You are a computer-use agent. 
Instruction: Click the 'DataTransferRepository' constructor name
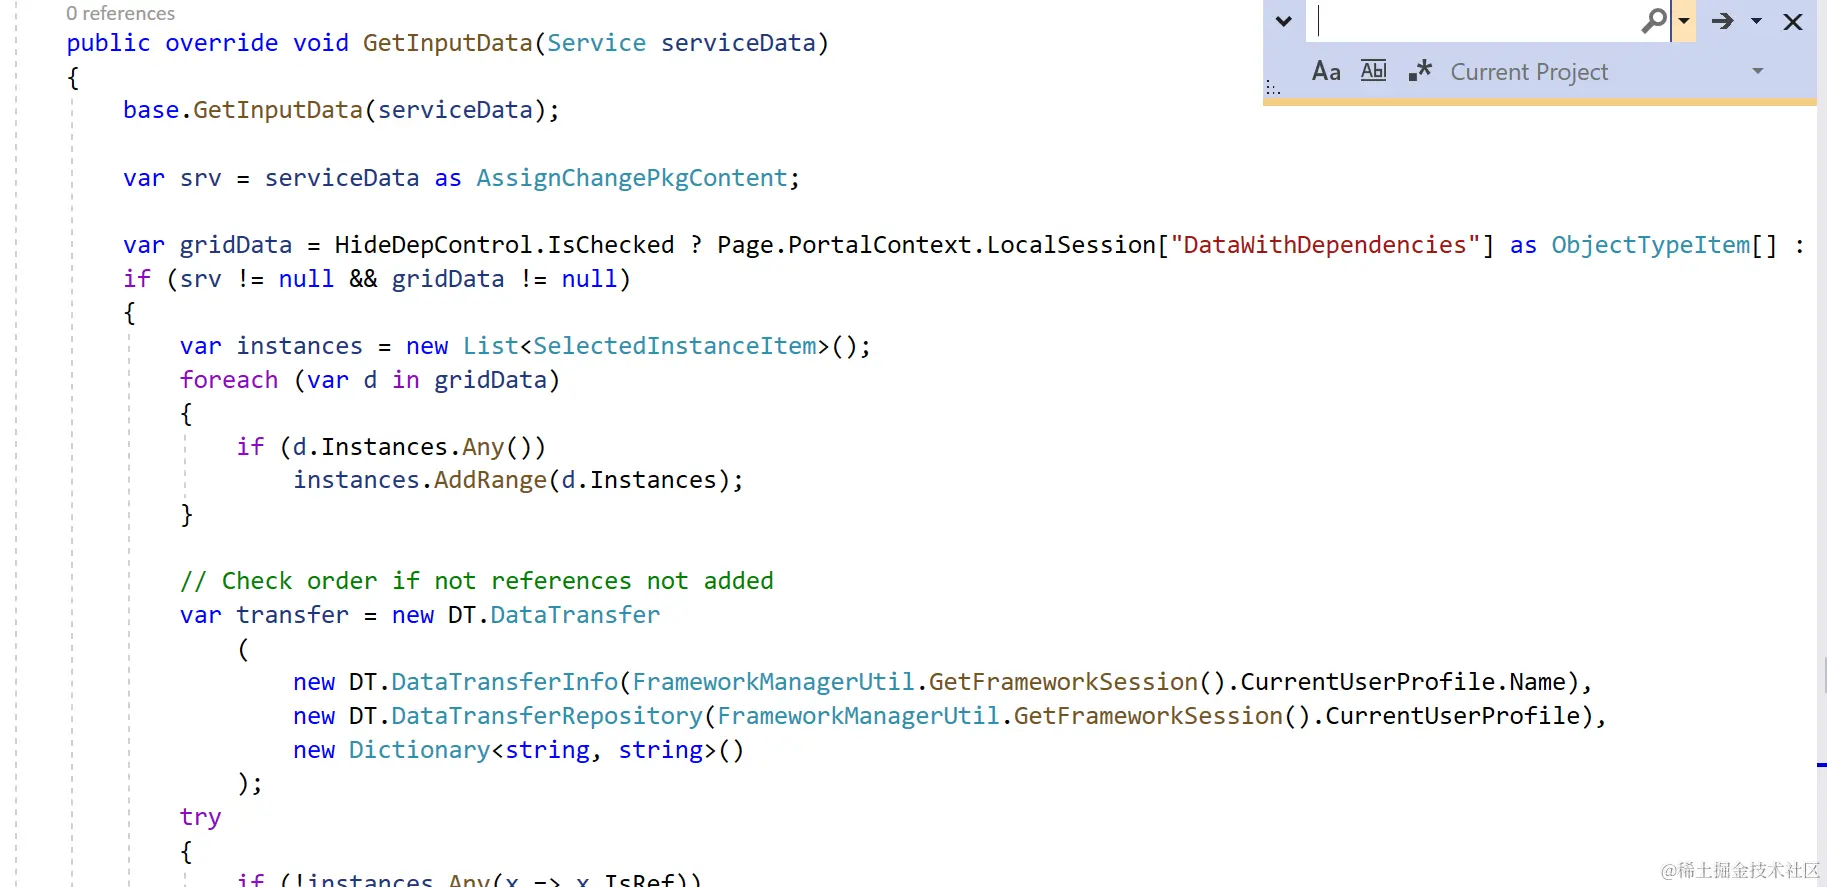pos(547,716)
